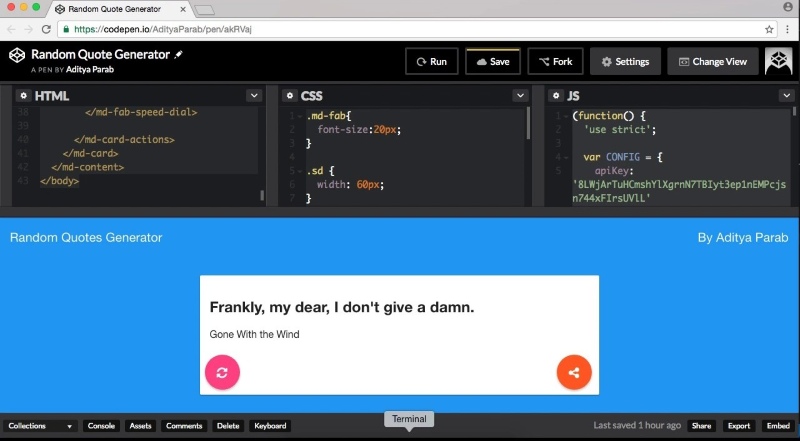Screen dimensions: 800x441
Task: Click 'Random Quotes Generator' preview heading
Action: point(86,237)
